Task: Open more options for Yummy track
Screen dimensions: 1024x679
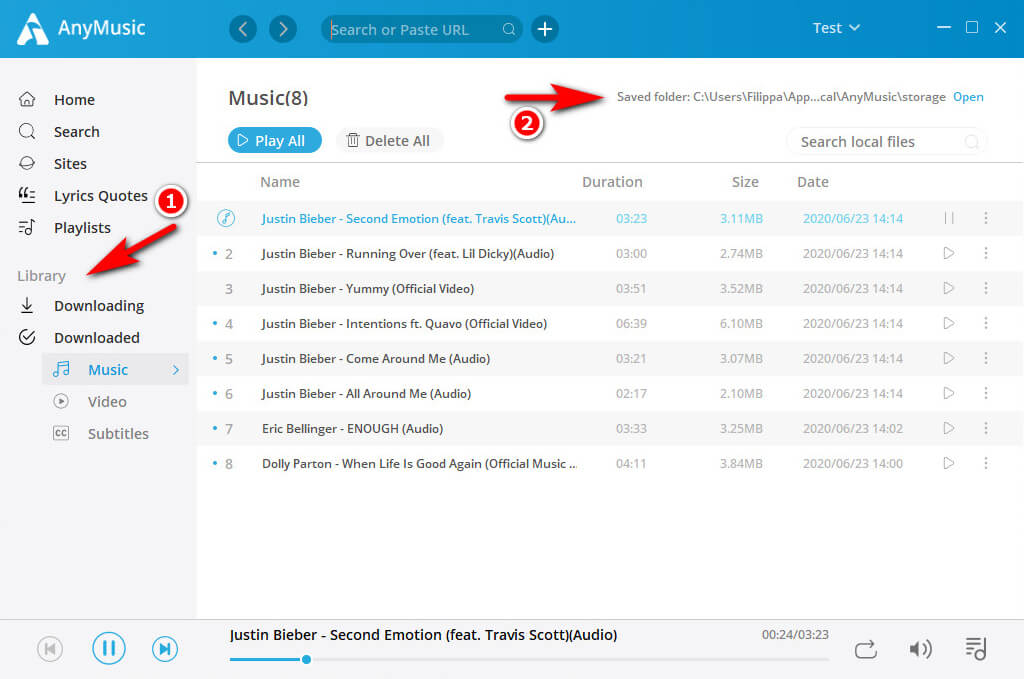Action: [985, 288]
